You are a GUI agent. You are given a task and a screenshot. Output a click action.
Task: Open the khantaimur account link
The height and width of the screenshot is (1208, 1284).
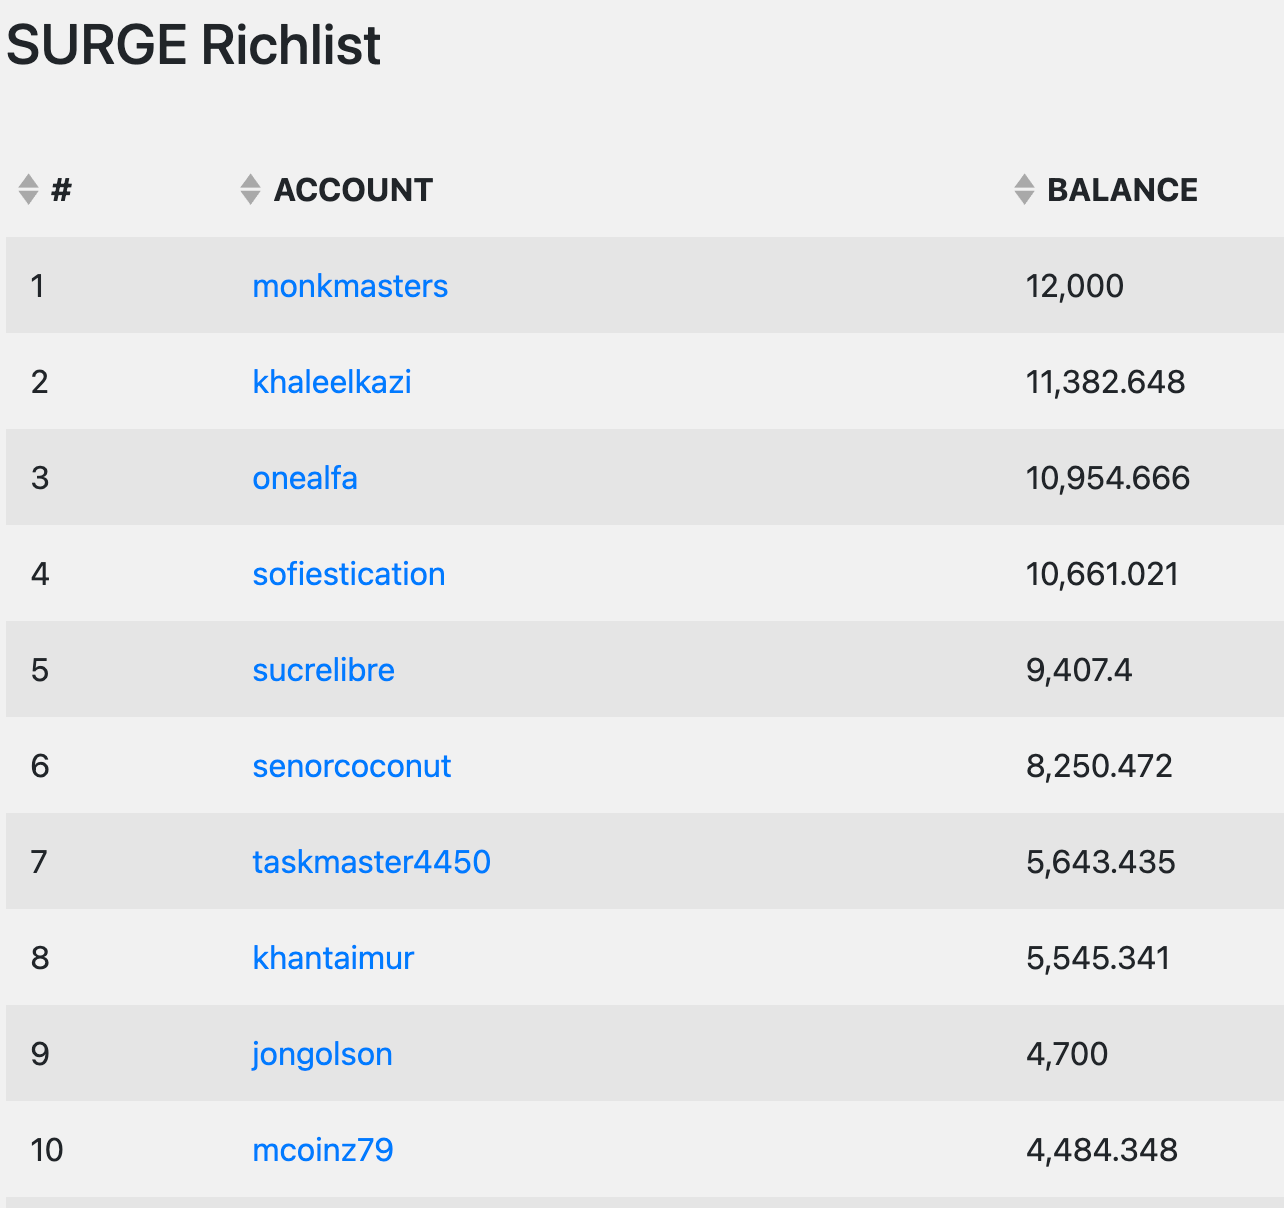tap(333, 958)
